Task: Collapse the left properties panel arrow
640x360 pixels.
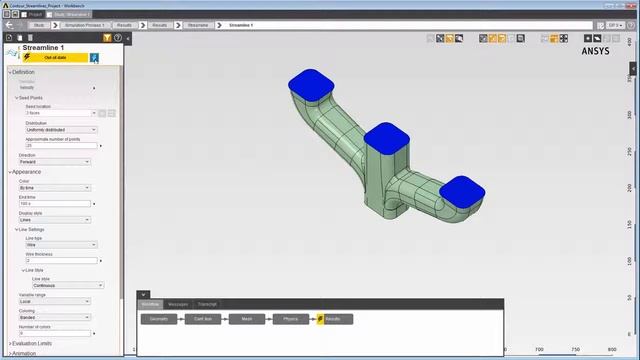Action: tap(128, 38)
